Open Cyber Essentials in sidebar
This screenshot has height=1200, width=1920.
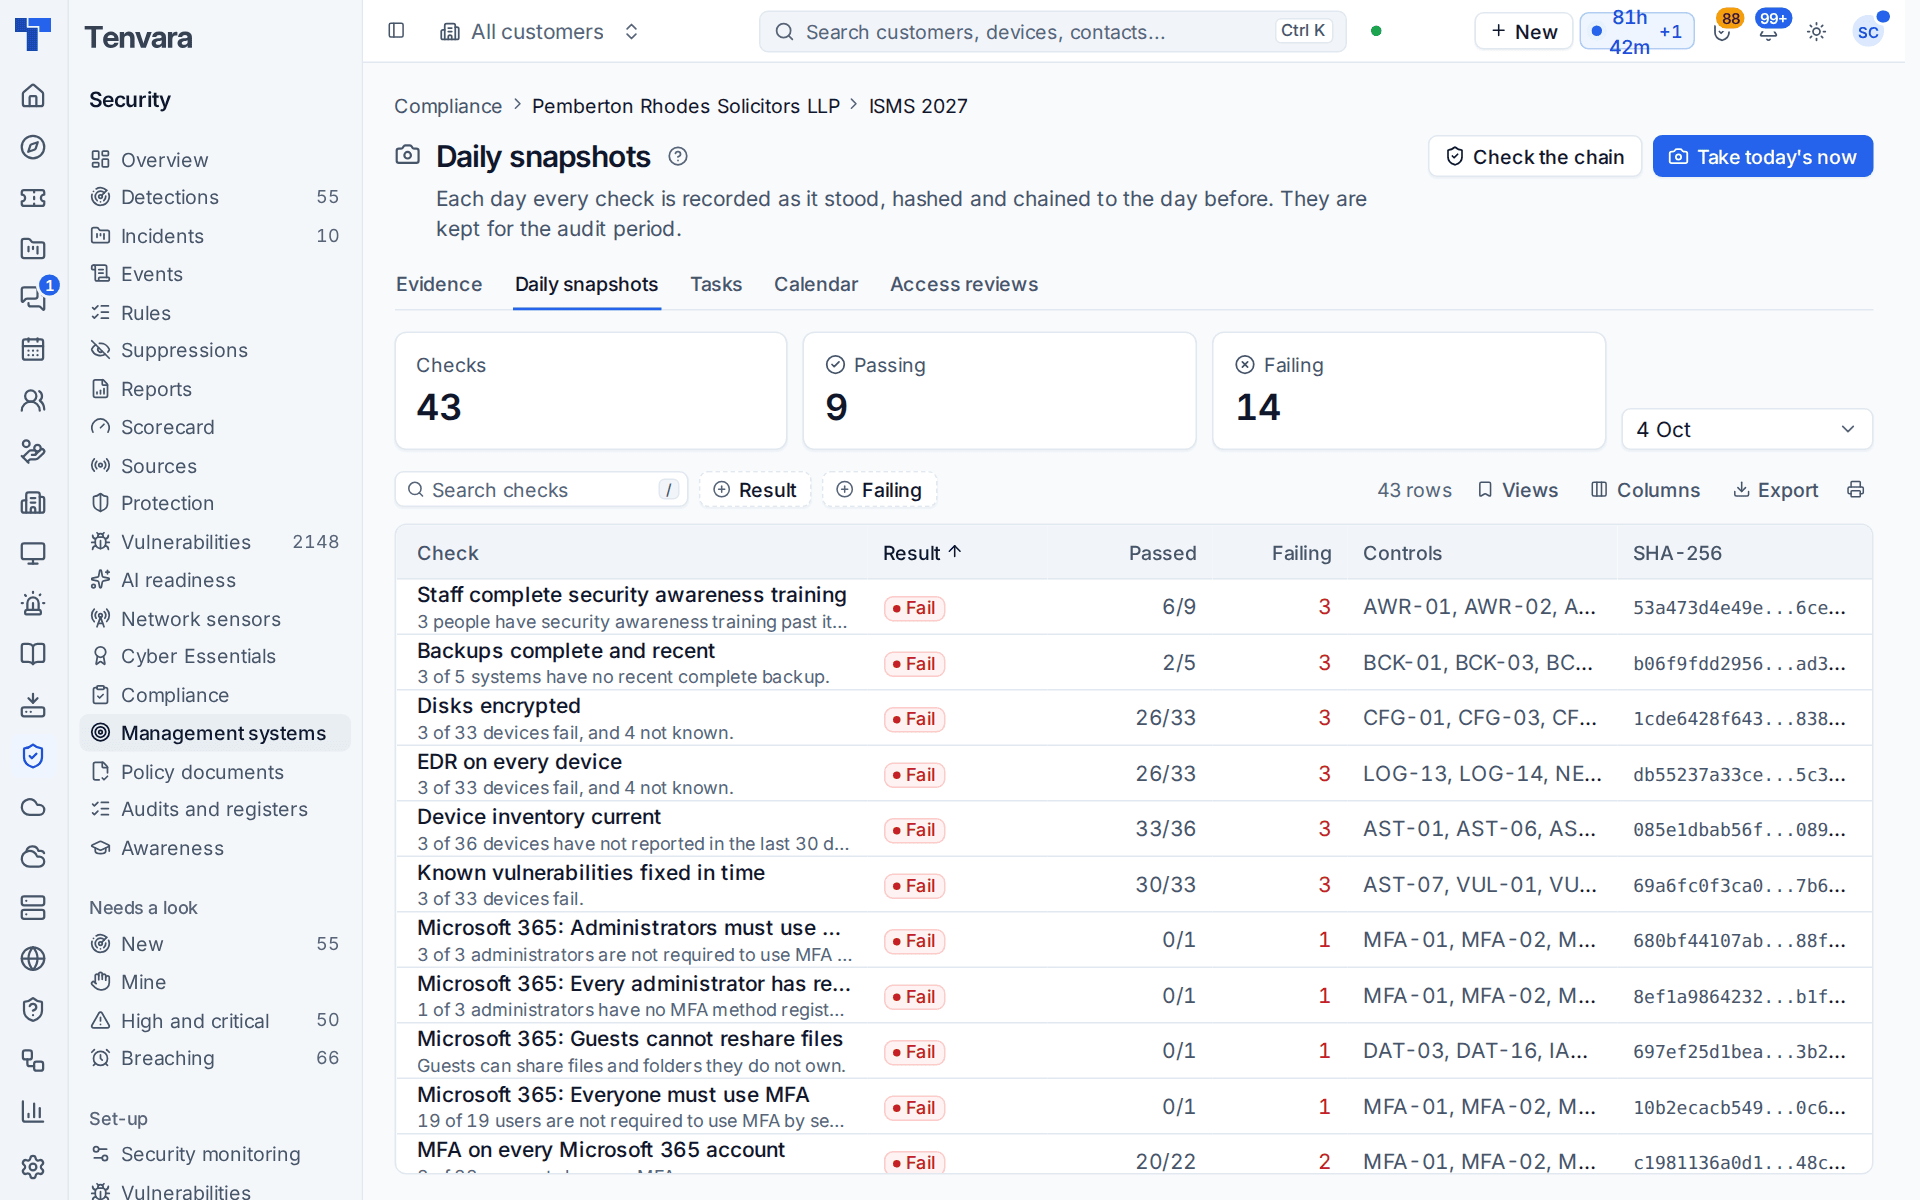[215, 656]
